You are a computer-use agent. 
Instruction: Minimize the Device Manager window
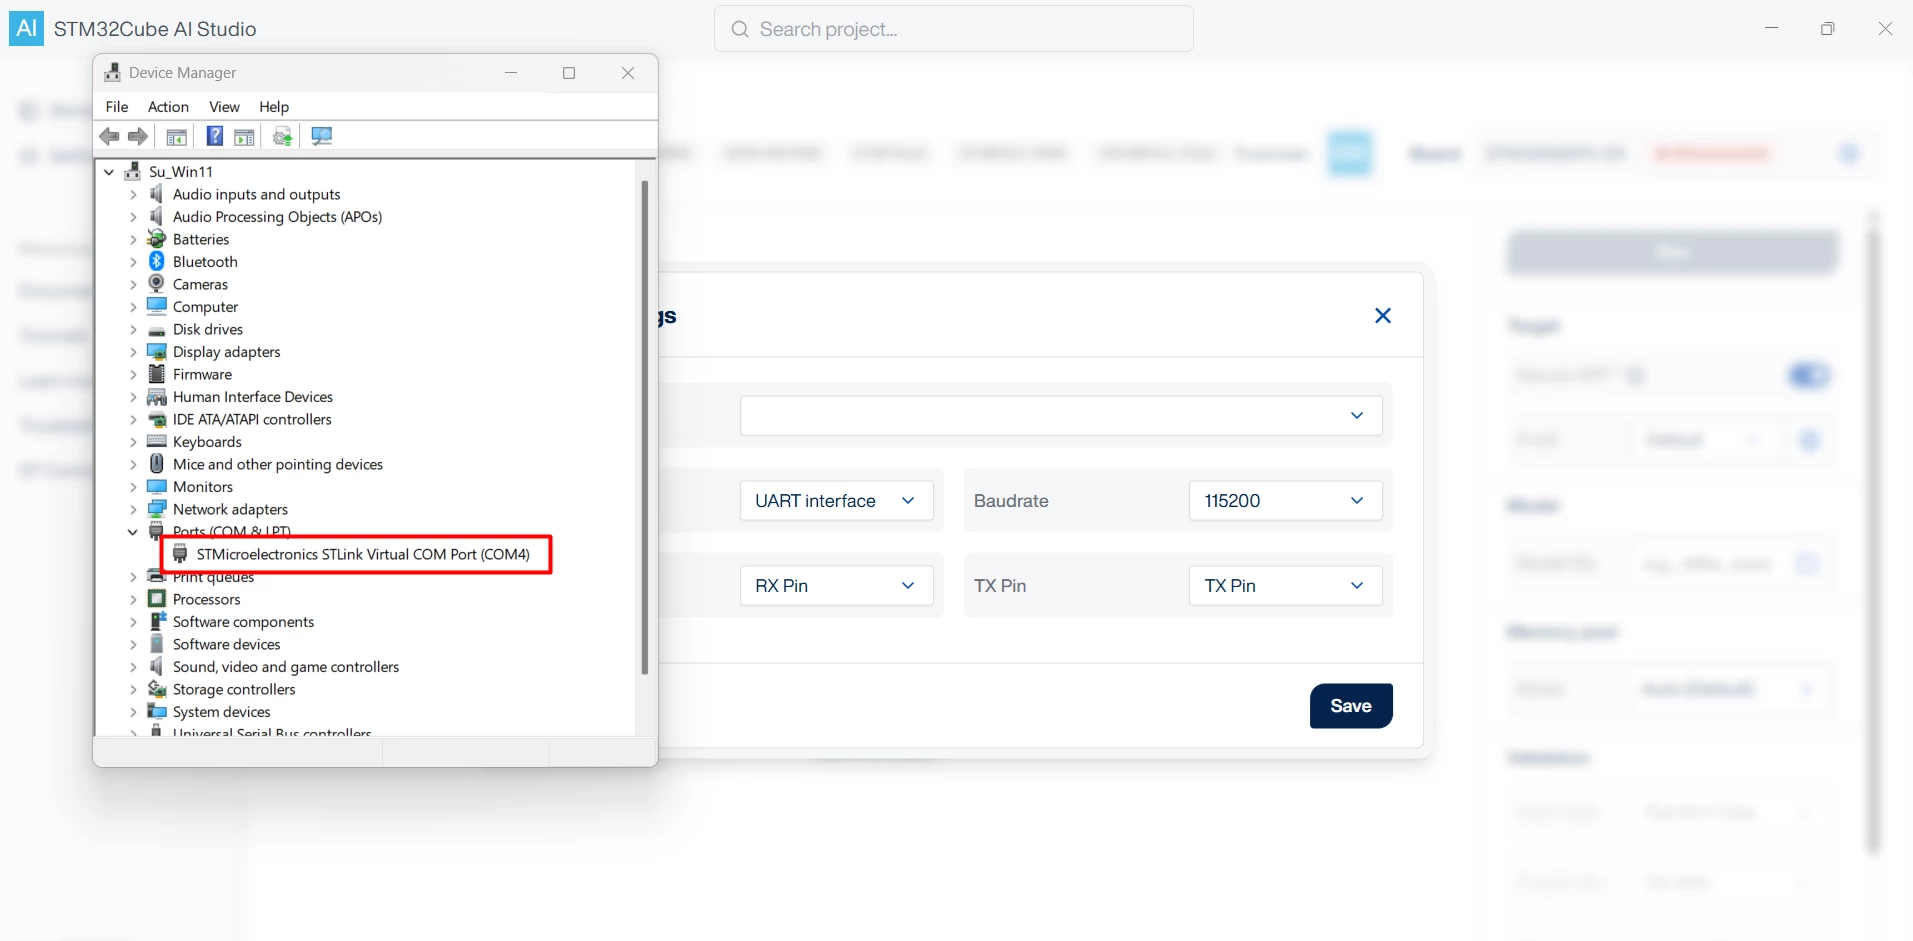tap(511, 73)
